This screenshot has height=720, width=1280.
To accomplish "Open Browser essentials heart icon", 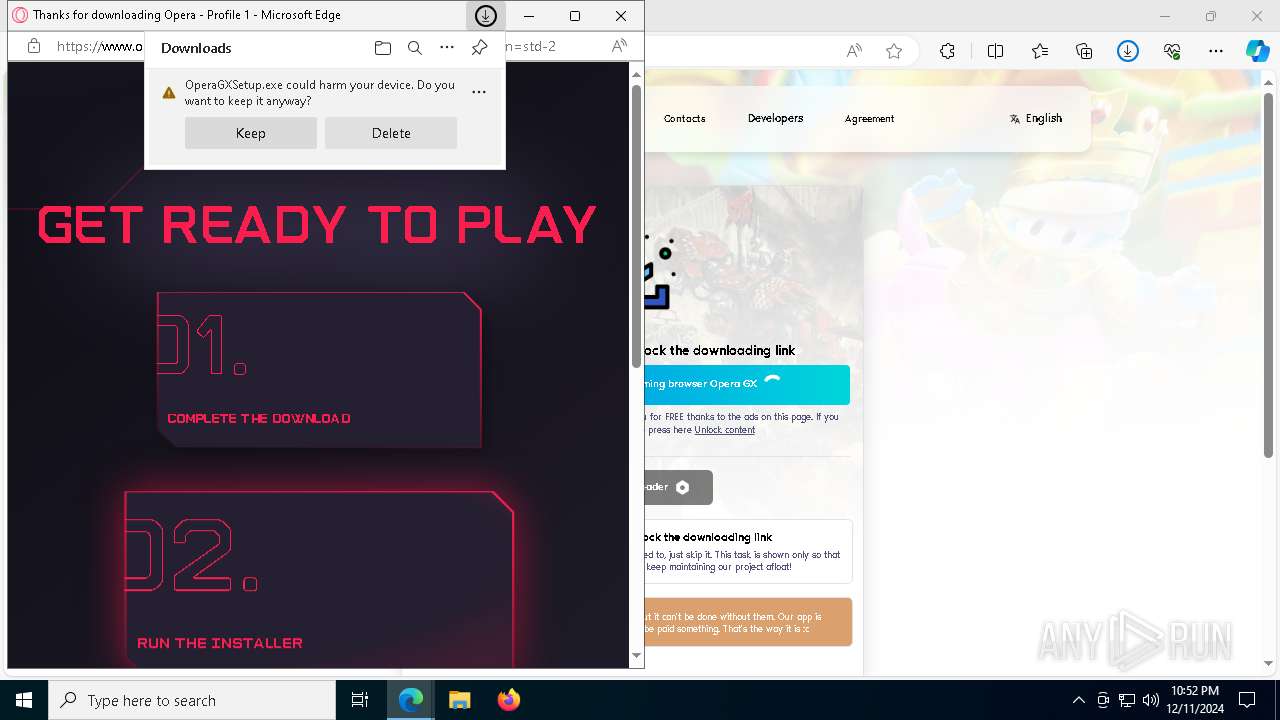I will coord(1172,51).
